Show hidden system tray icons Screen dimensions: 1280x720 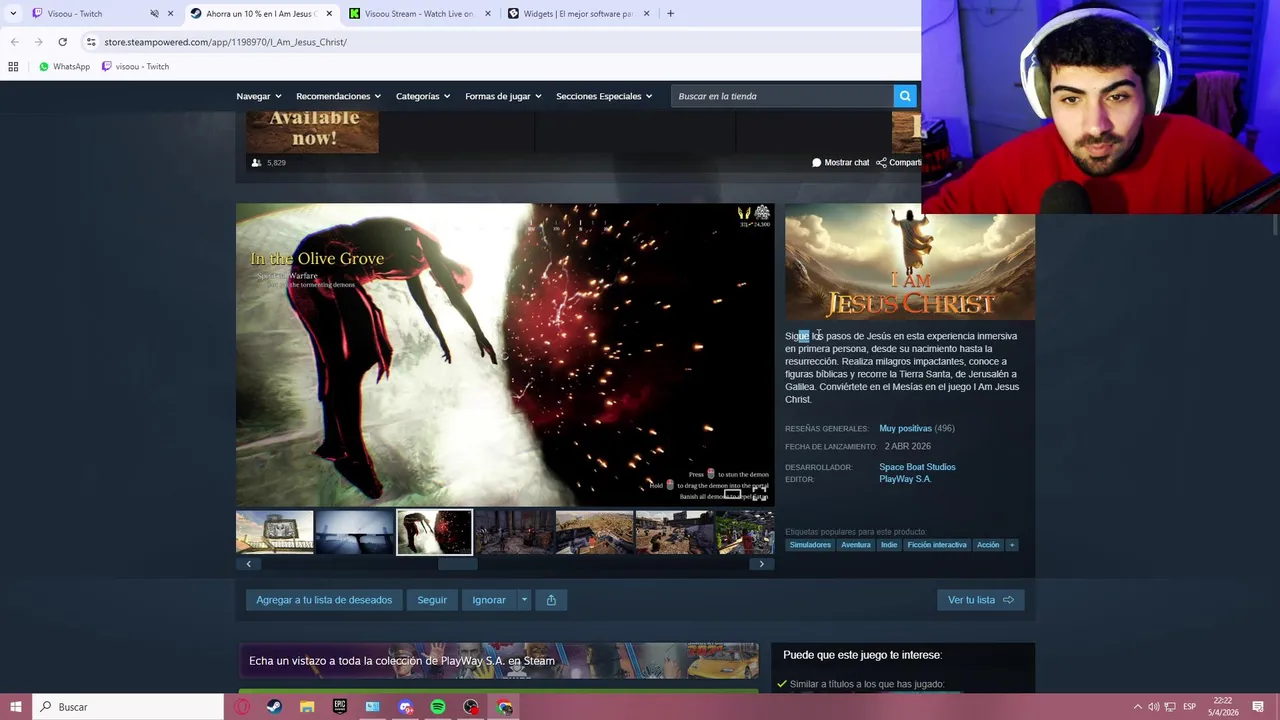pos(1137,707)
